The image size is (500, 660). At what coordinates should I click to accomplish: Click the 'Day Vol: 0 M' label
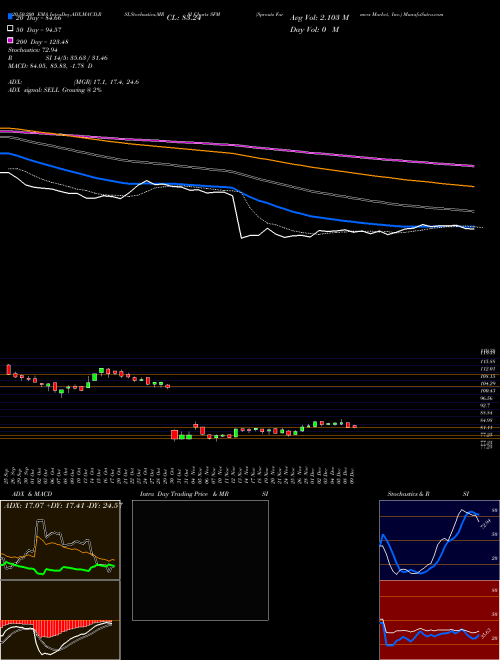pyautogui.click(x=314, y=29)
